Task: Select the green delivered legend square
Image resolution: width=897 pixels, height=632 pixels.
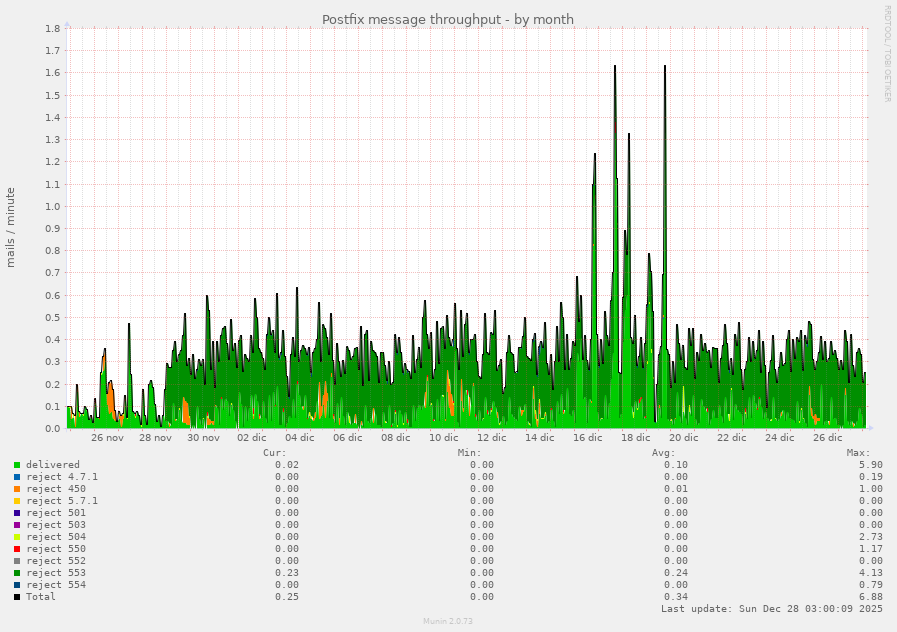Action: click(x=14, y=464)
